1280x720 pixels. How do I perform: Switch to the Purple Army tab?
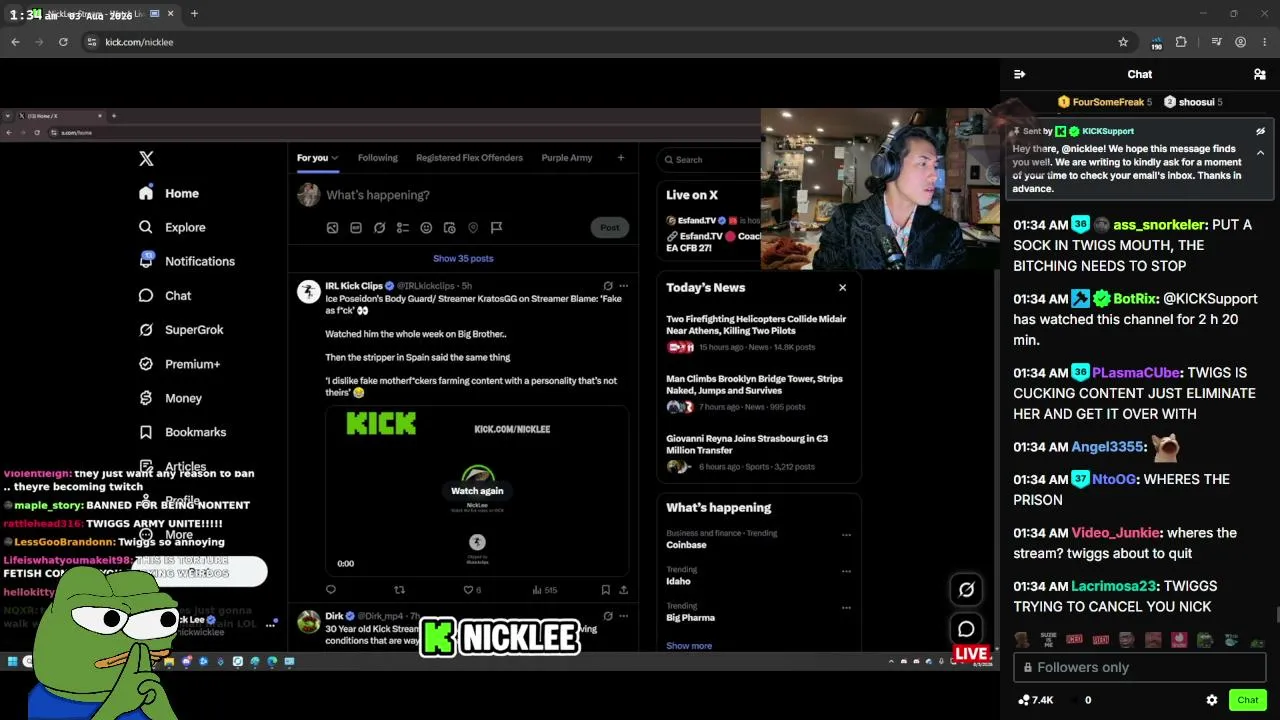567,158
